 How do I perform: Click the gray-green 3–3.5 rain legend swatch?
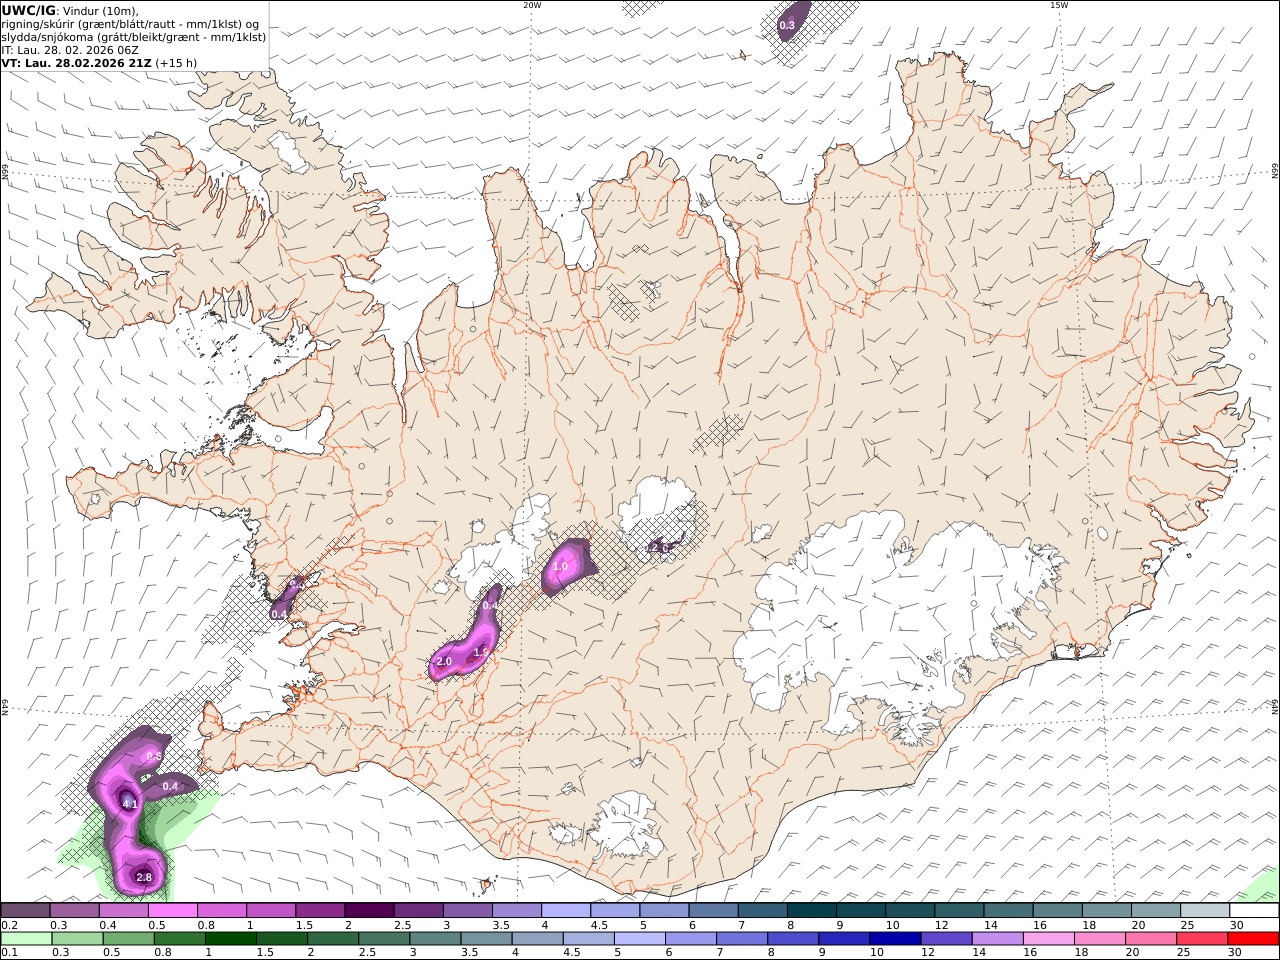click(x=434, y=938)
